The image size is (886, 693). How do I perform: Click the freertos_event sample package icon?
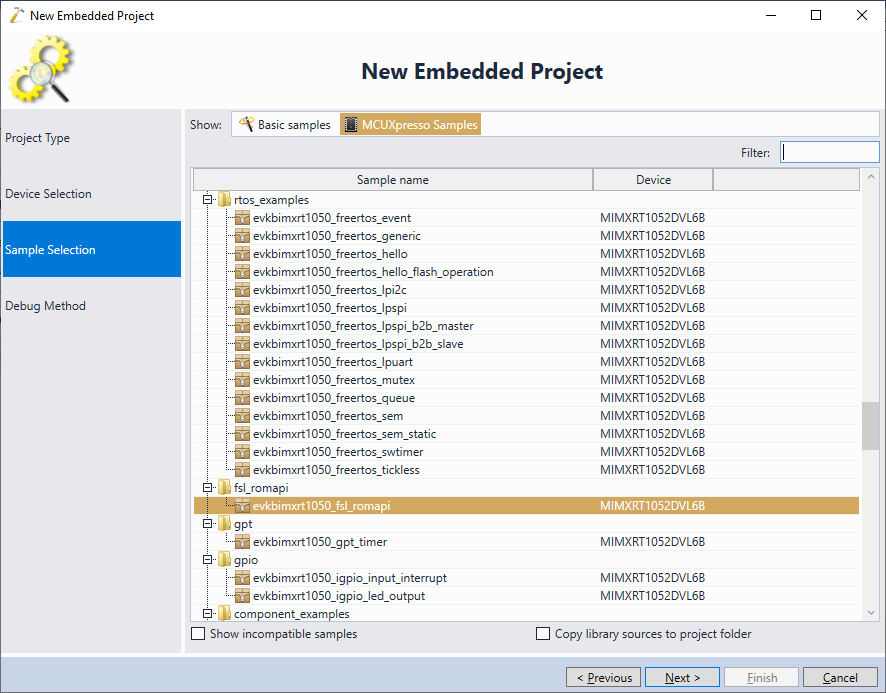click(242, 218)
